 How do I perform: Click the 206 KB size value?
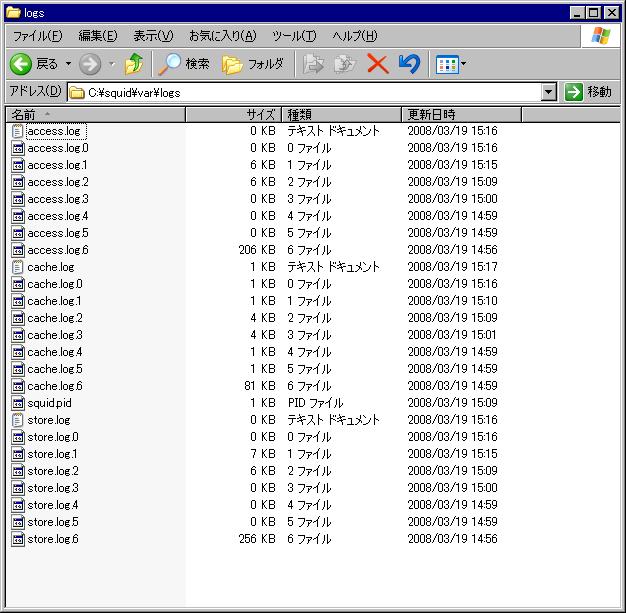pyautogui.click(x=257, y=250)
